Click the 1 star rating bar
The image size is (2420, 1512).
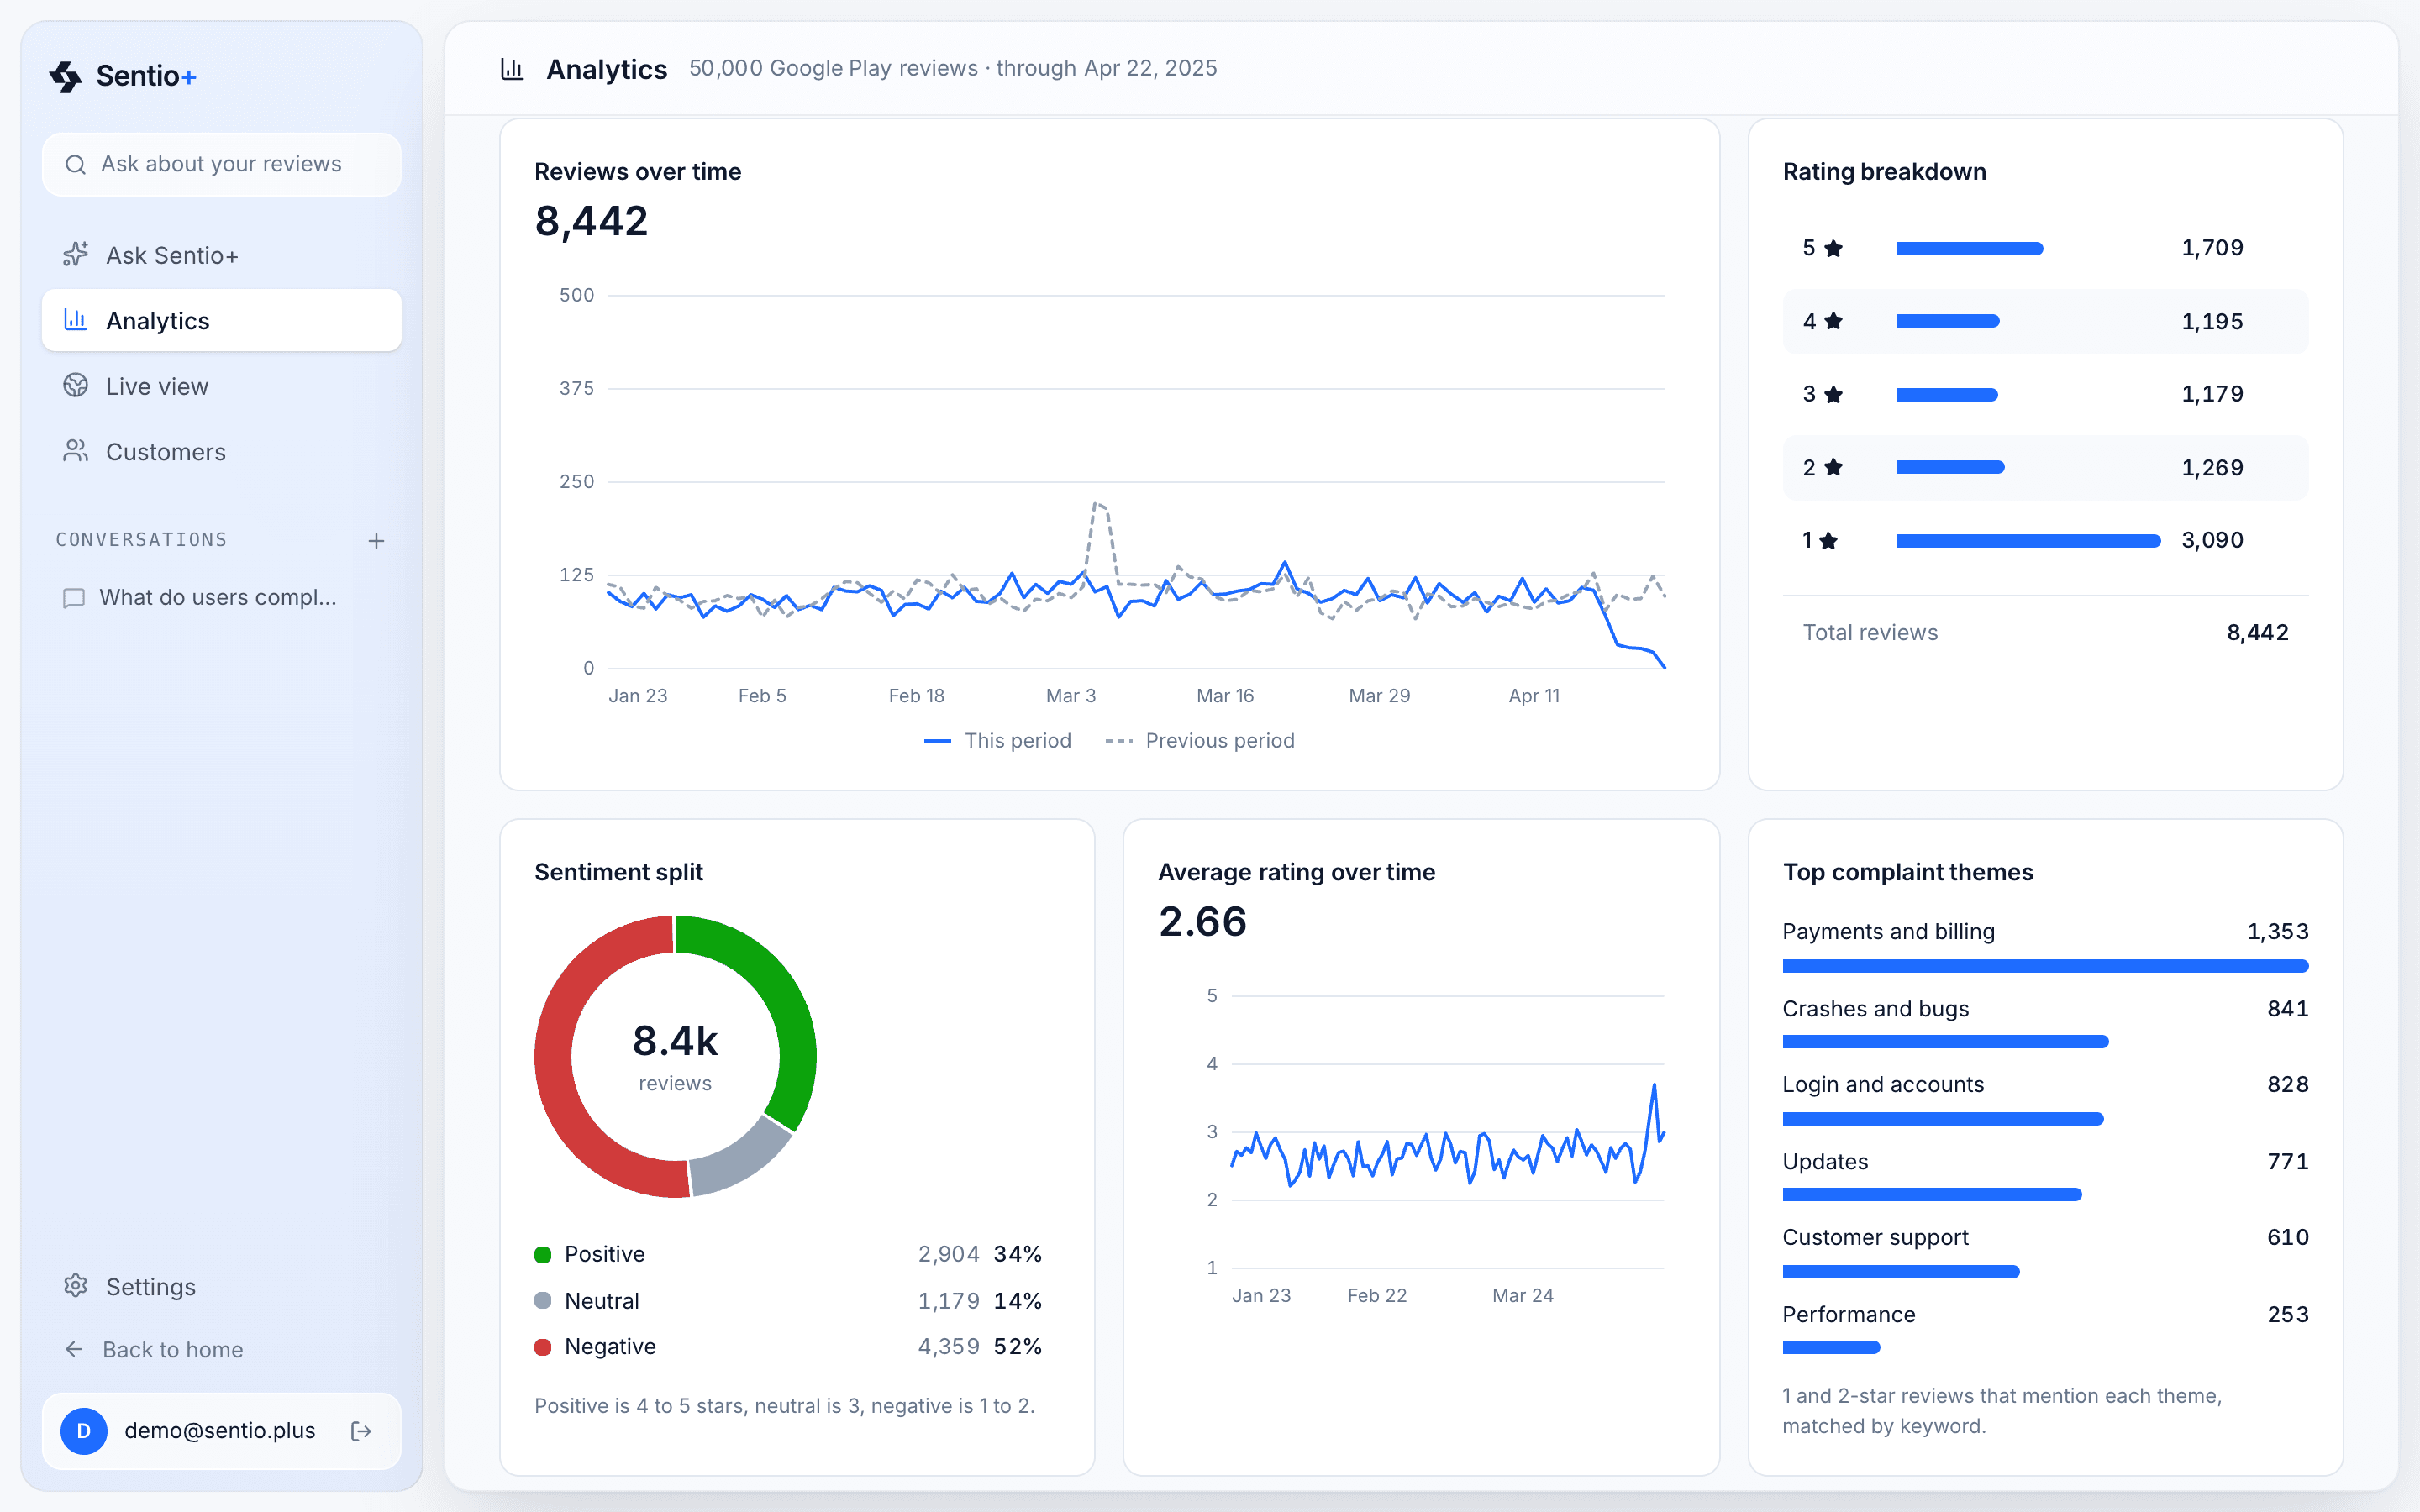(x=2029, y=541)
